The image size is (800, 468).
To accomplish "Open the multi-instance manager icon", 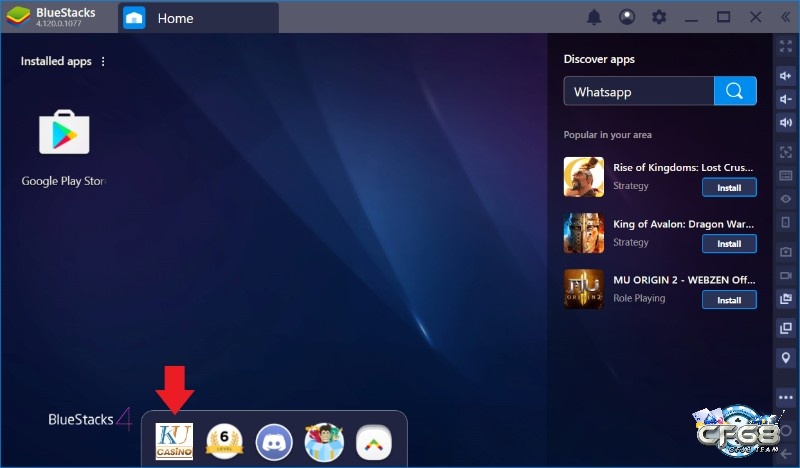I will pos(786,328).
